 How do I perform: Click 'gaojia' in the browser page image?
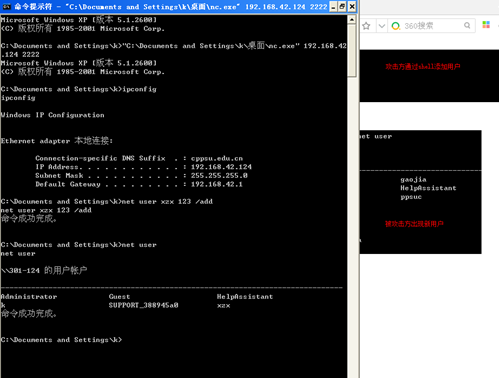[413, 180]
